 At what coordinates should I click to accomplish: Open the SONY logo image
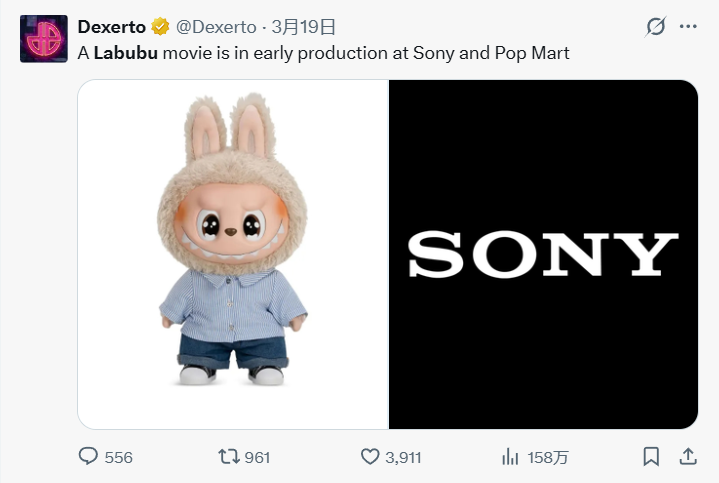tap(543, 255)
